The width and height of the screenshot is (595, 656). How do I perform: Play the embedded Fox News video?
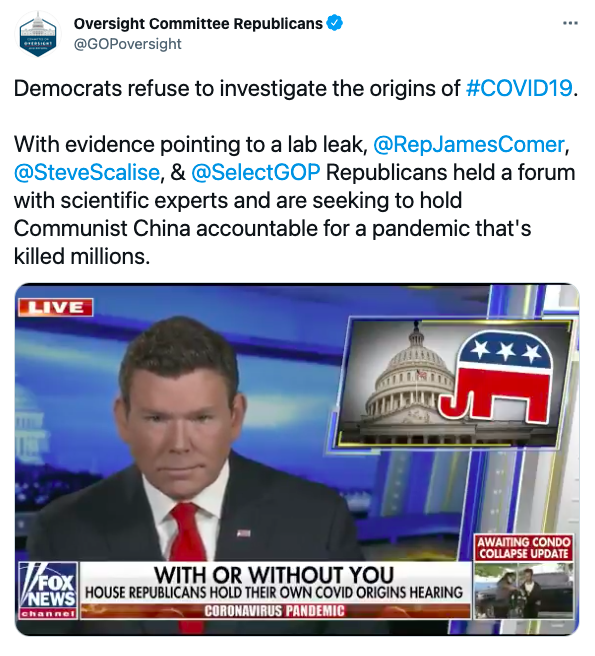[297, 459]
